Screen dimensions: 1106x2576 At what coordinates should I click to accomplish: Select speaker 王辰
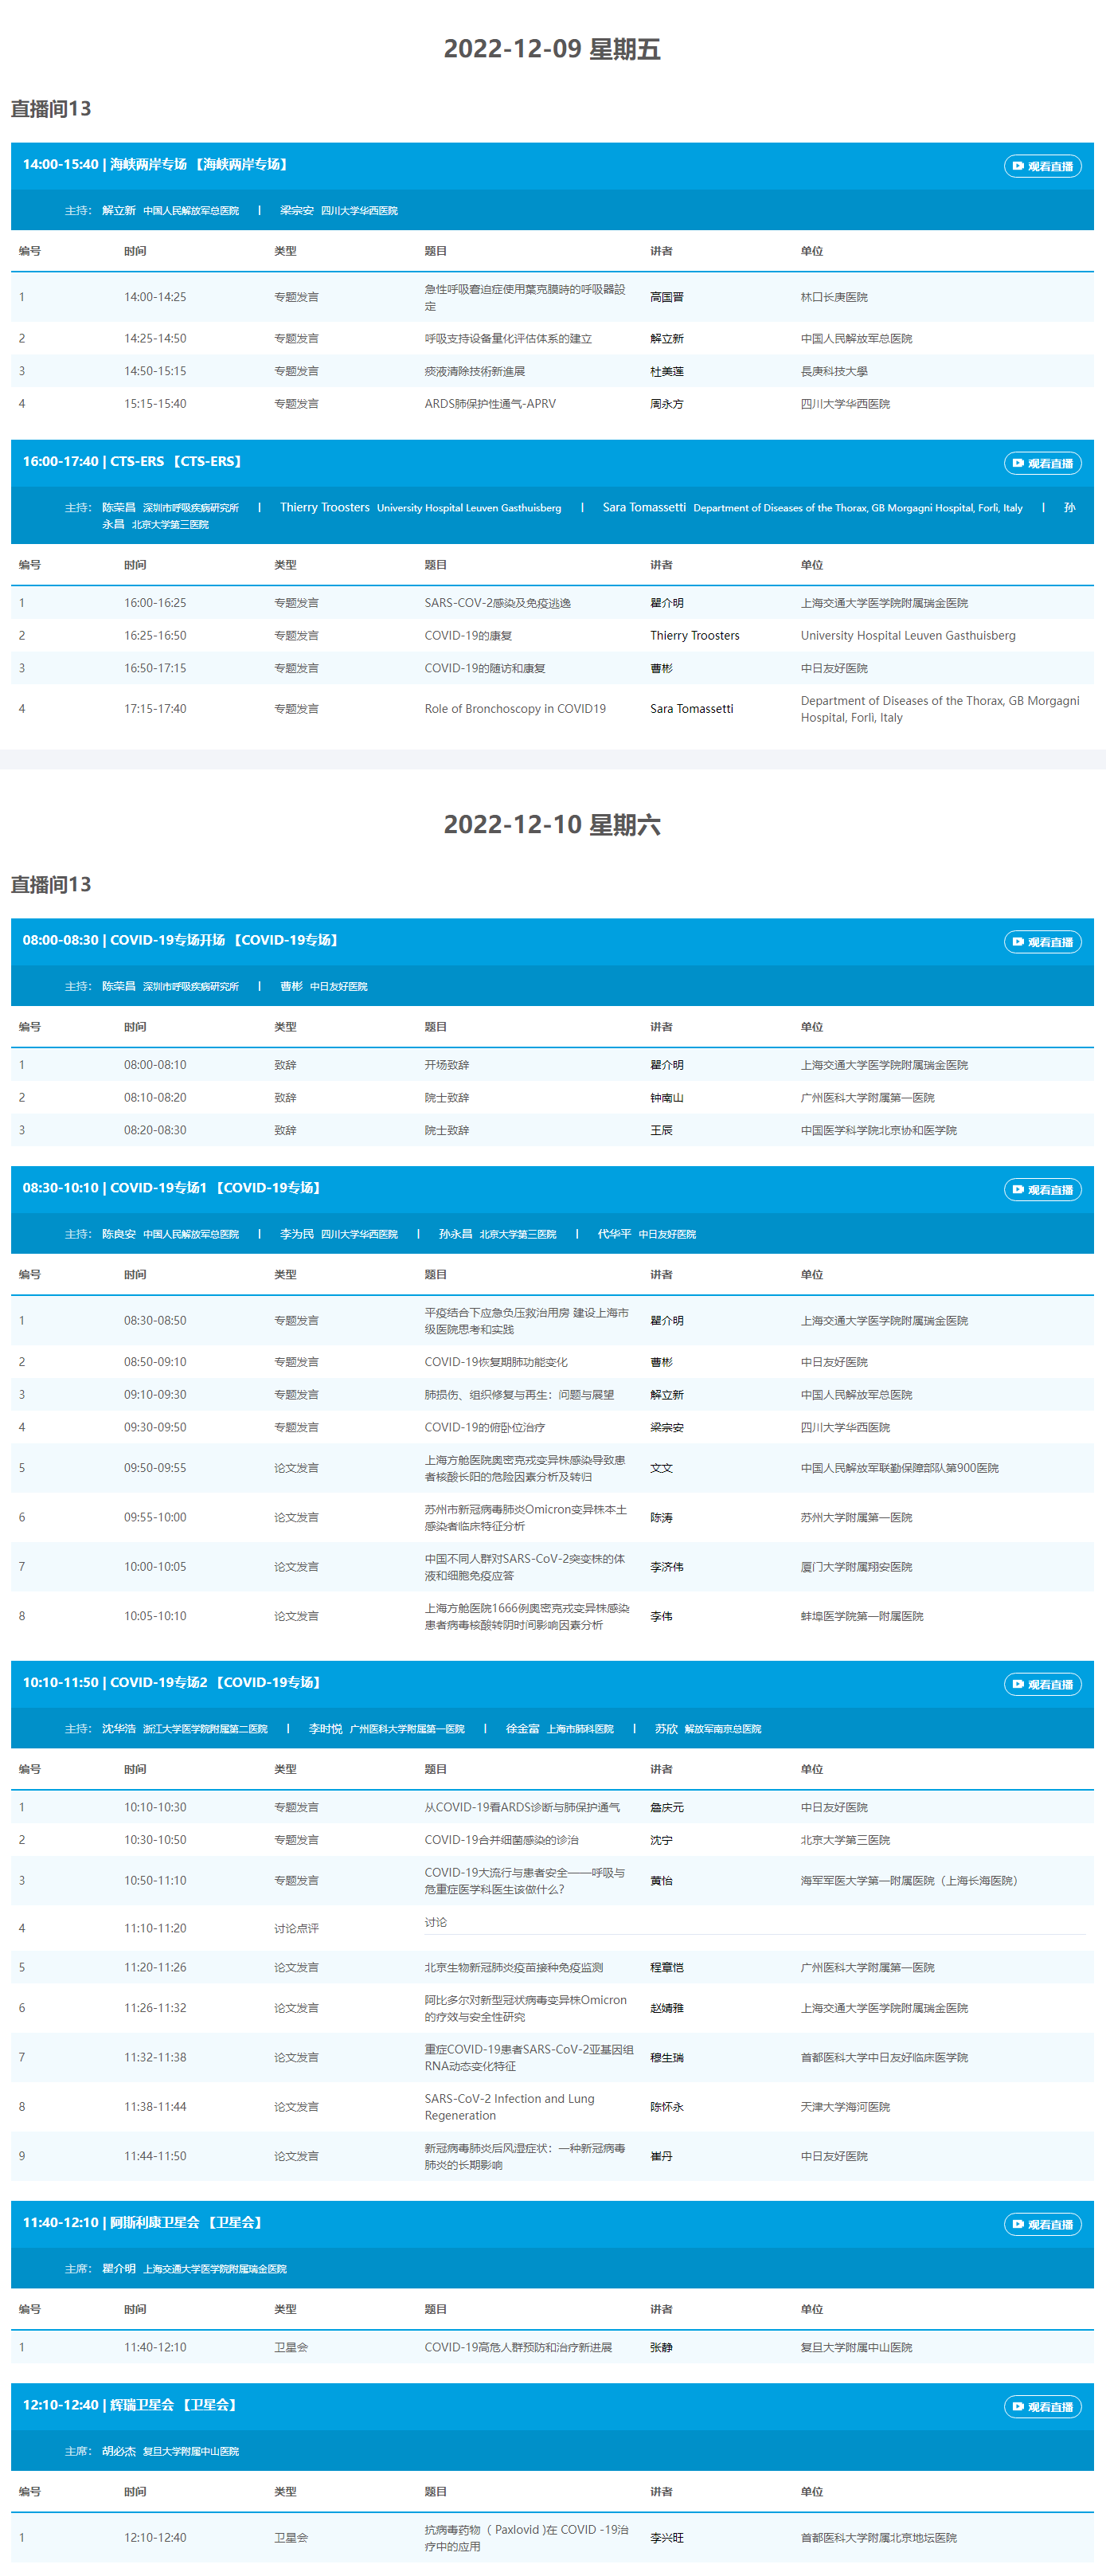coord(661,1131)
